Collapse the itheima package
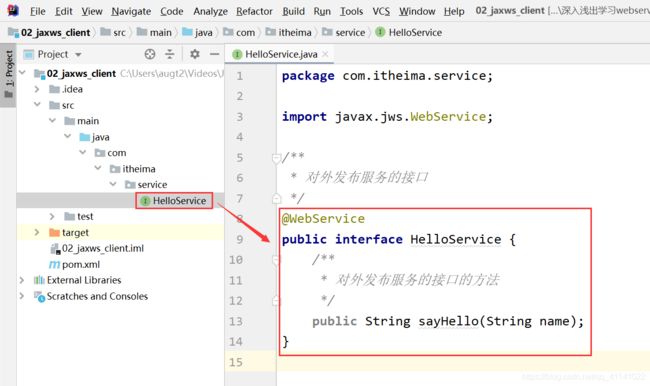Screen dimensions: 650x386 click(98, 168)
